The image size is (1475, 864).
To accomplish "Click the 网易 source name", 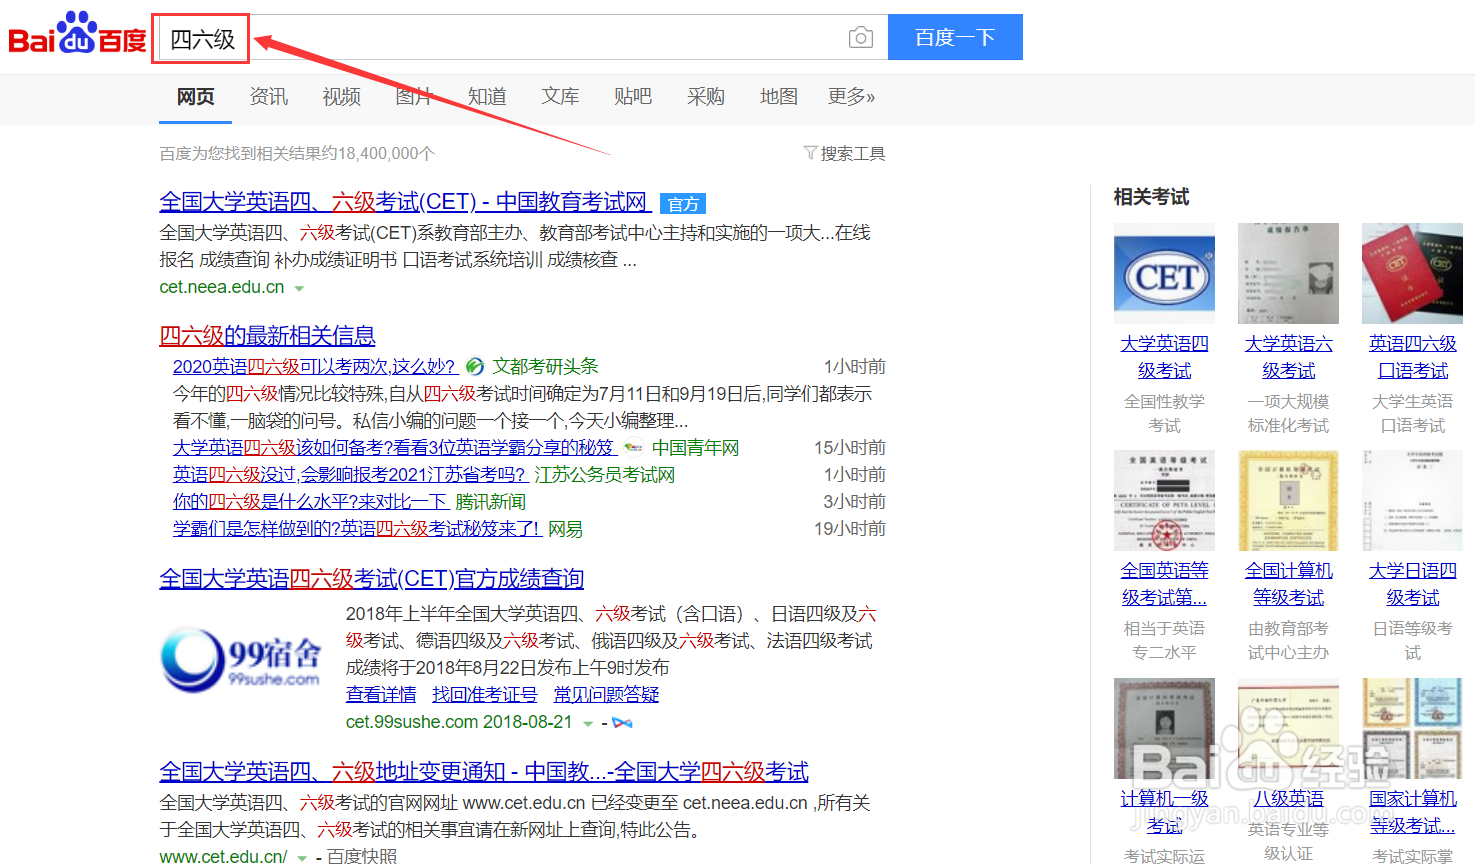I will 565,529.
